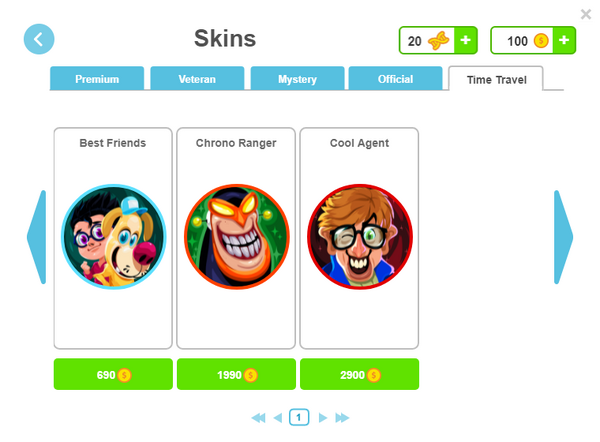
Task: Add more DNA with the plus button
Action: coord(466,40)
